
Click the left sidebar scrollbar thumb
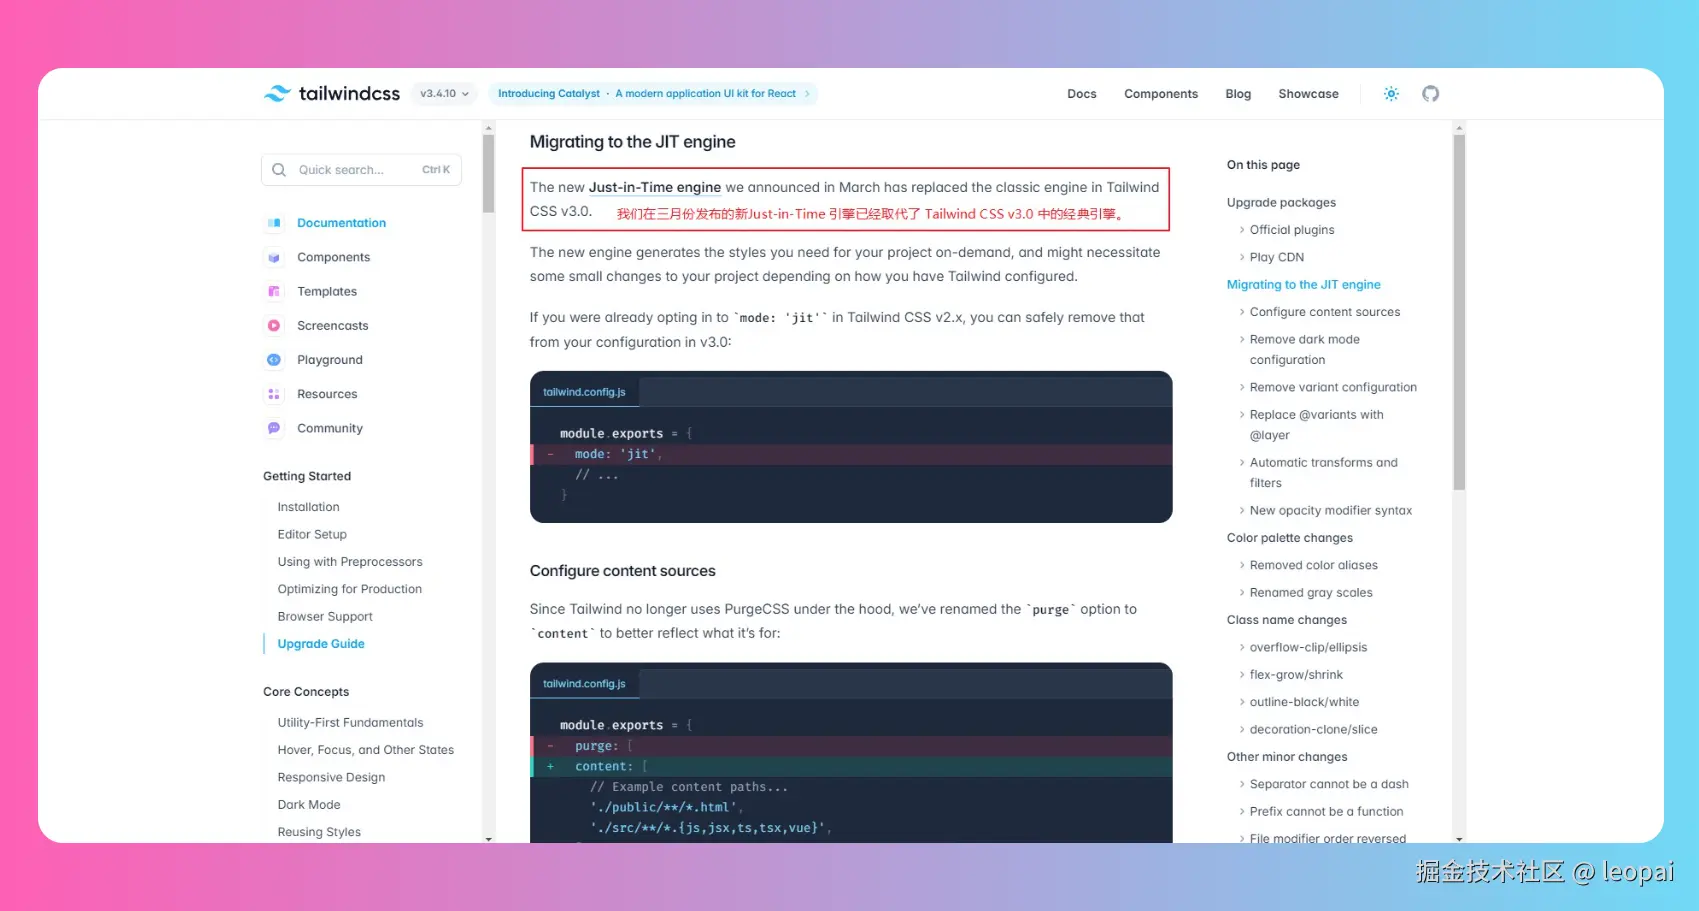[x=488, y=174]
